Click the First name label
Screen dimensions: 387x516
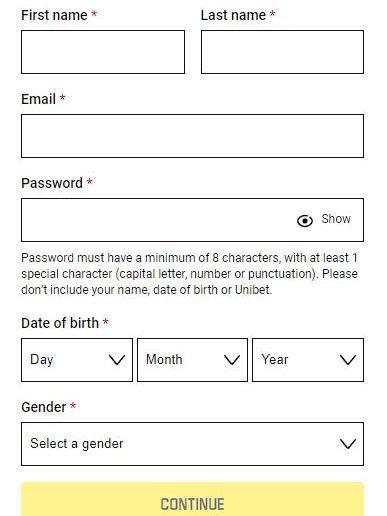[54, 15]
